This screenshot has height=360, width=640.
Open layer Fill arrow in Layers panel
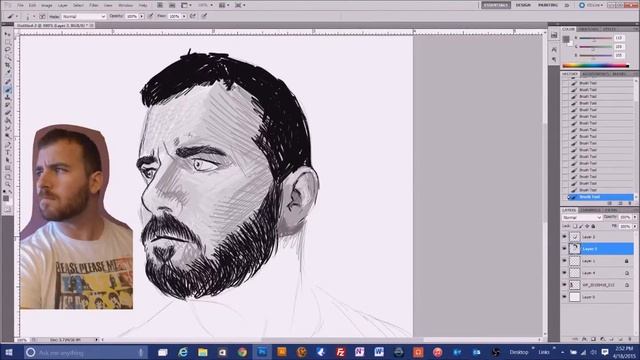635,226
